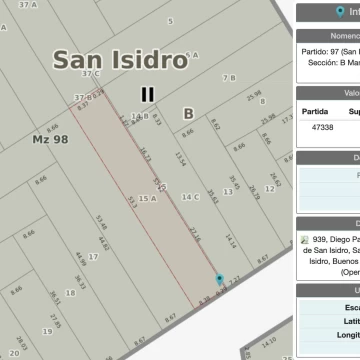This screenshot has width=360, height=360.
Task: Click the Partida column header
Action: point(315,112)
